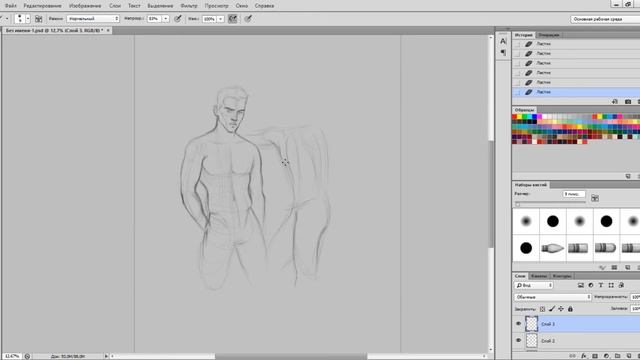Toggle lock transparent pixels
The width and height of the screenshot is (640, 360).
(x=542, y=309)
